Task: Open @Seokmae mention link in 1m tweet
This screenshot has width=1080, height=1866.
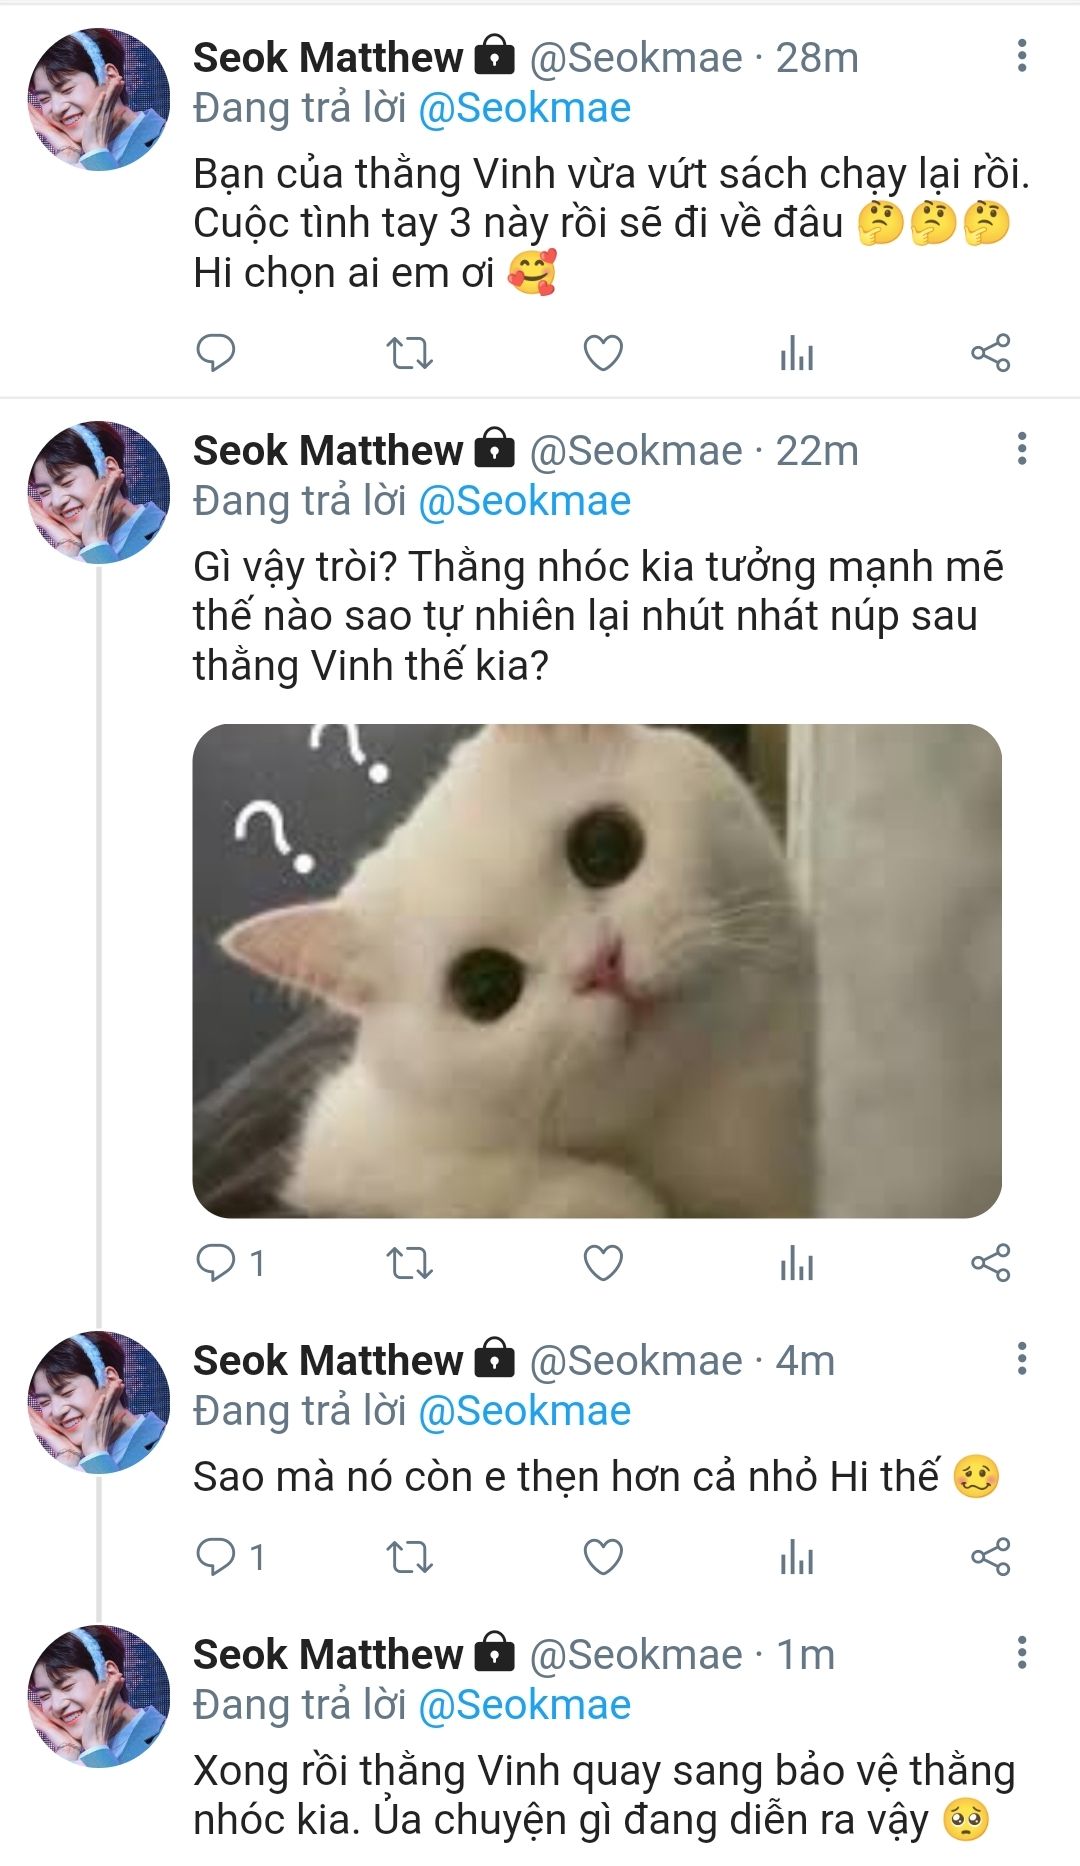Action: click(x=524, y=1705)
